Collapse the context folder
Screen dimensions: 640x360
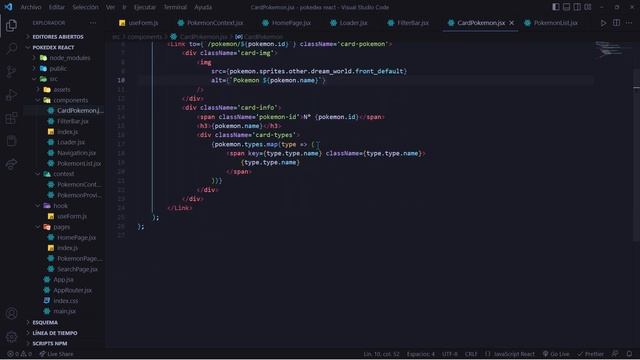click(64, 174)
